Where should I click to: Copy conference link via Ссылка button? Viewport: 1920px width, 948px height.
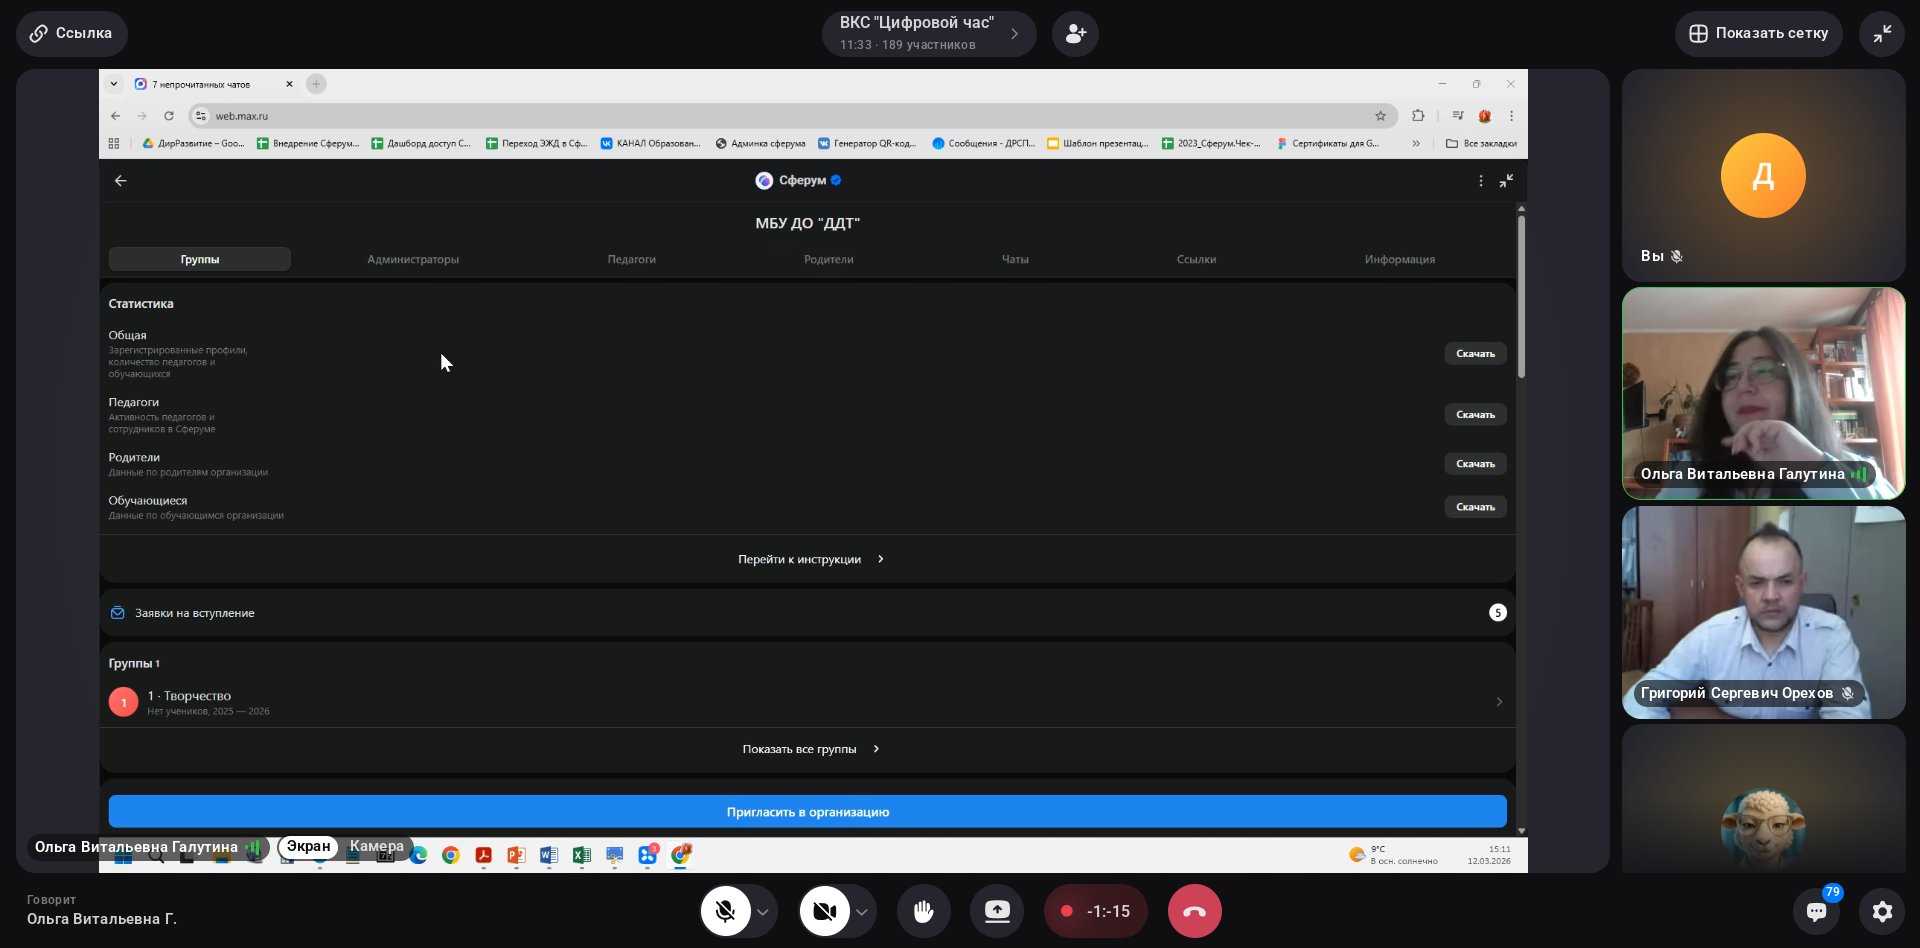[x=71, y=34]
